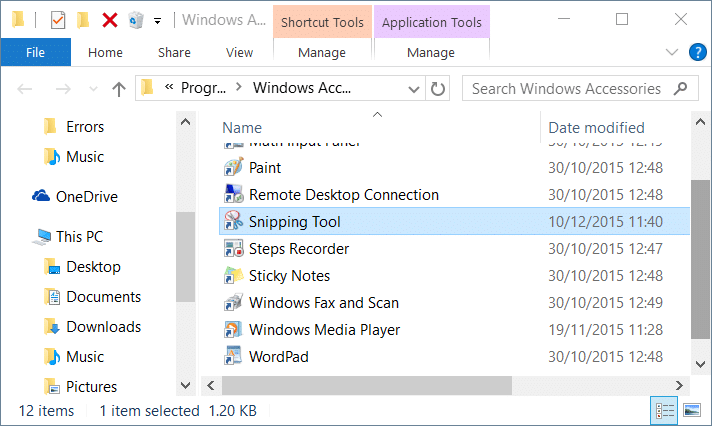Expand the ribbon with the chevron
The height and width of the screenshot is (426, 712).
[x=672, y=52]
